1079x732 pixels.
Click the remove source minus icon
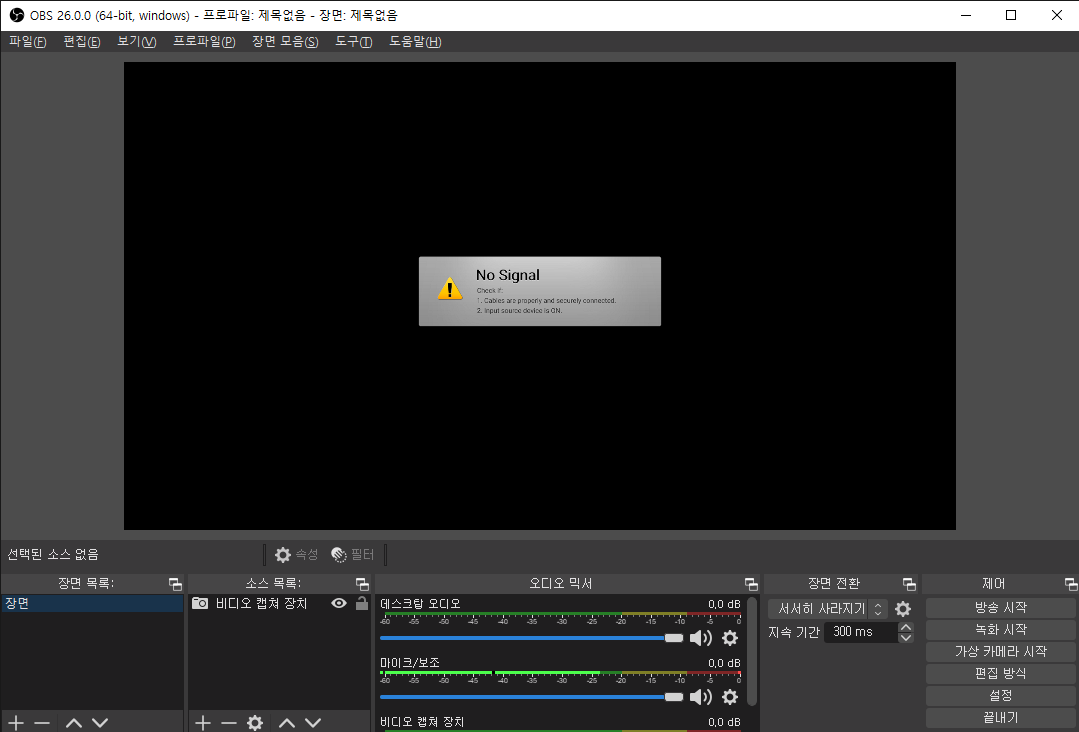(x=228, y=722)
